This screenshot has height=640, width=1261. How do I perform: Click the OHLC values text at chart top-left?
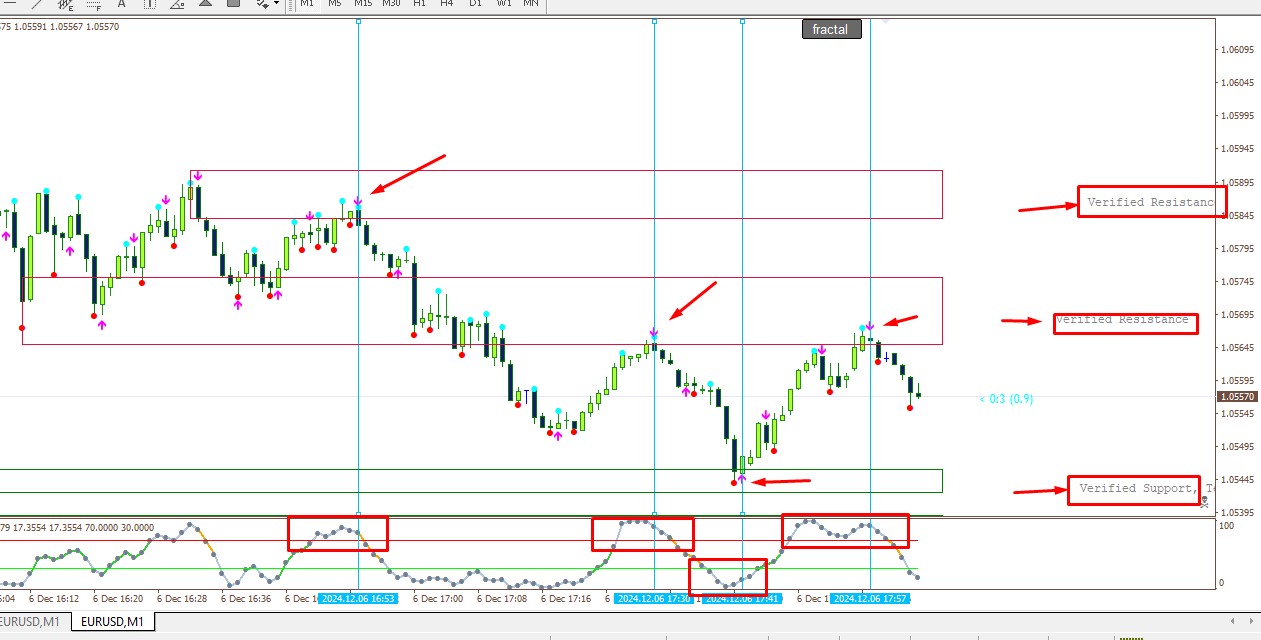click(60, 27)
